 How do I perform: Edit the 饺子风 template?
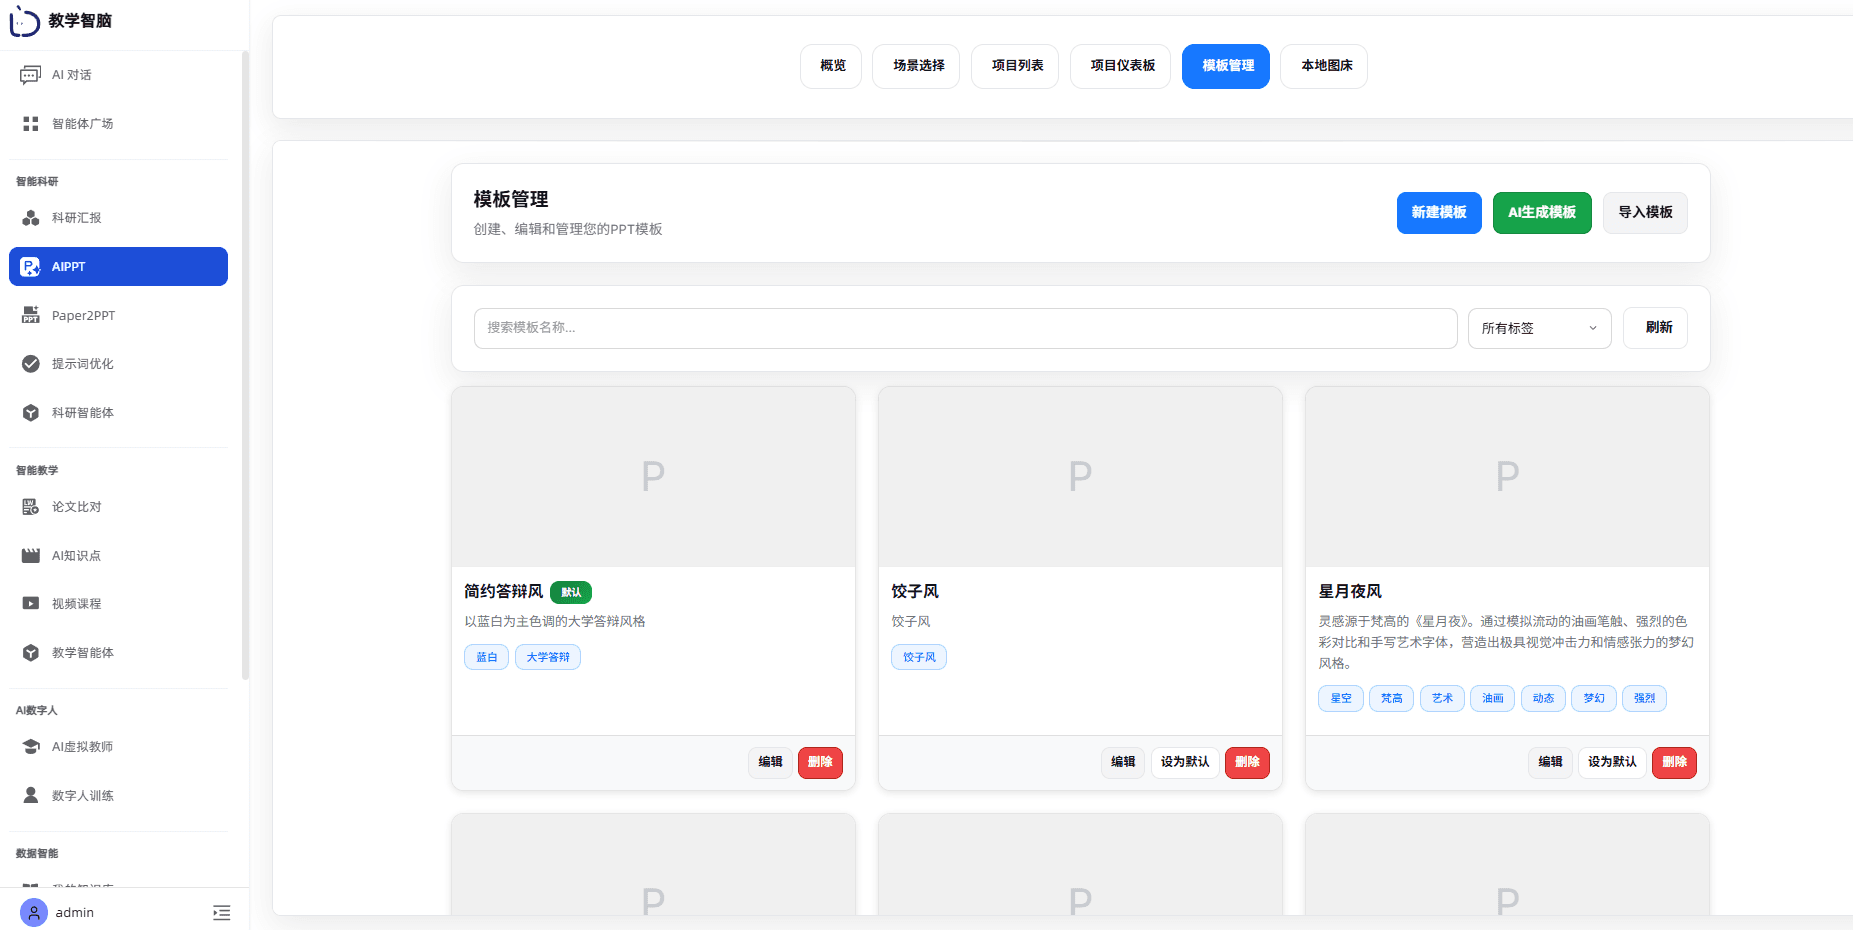[x=1123, y=763]
